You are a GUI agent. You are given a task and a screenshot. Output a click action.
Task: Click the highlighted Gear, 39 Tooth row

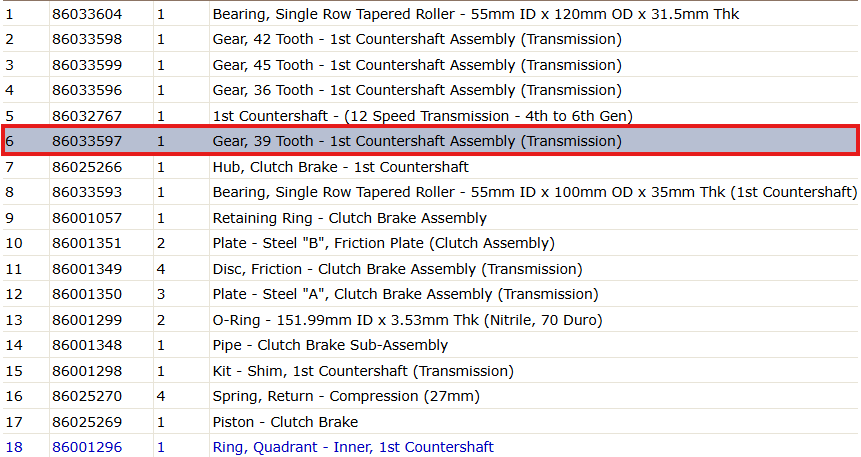[430, 141]
